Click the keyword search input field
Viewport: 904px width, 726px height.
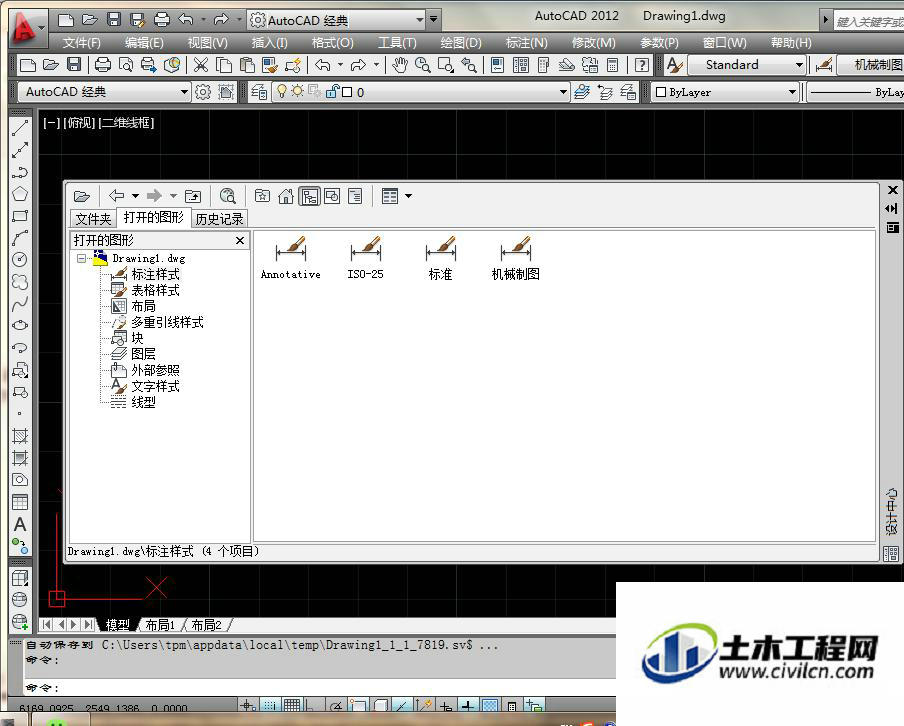[869, 22]
